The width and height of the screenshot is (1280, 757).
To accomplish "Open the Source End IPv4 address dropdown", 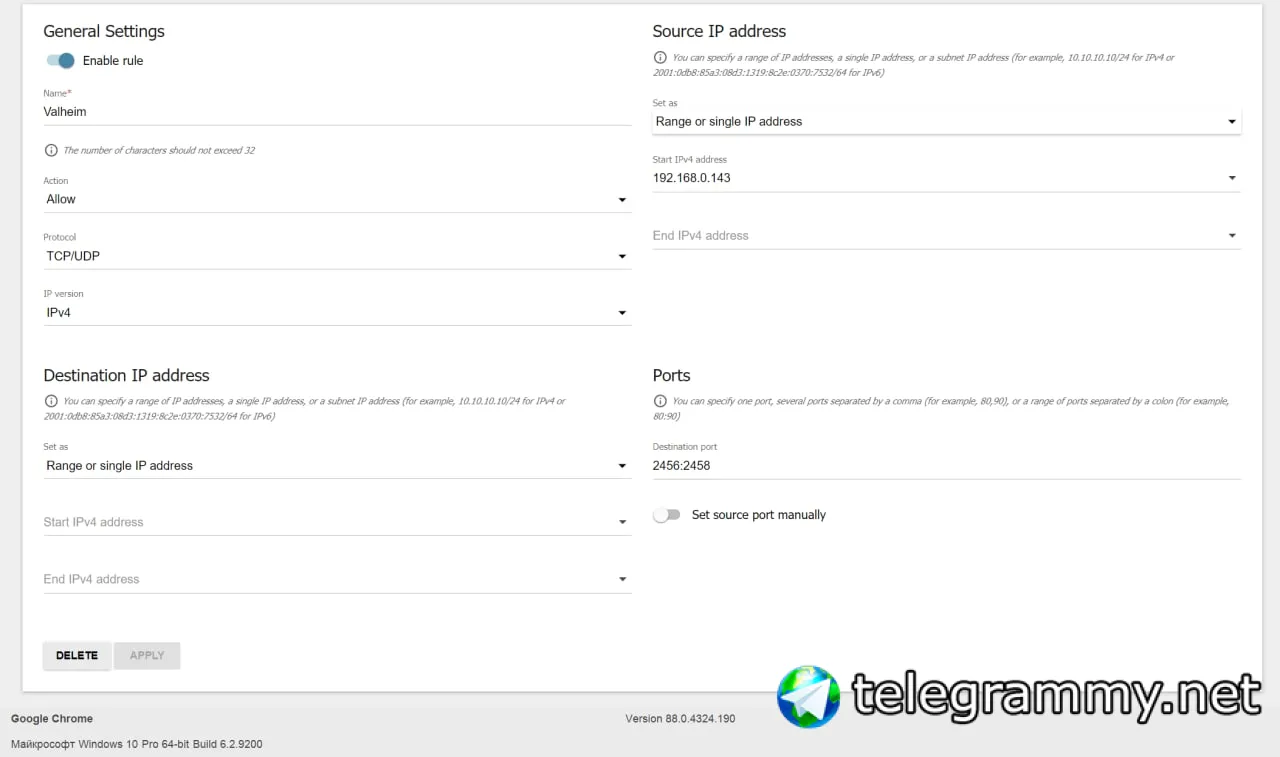I will pyautogui.click(x=946, y=236).
